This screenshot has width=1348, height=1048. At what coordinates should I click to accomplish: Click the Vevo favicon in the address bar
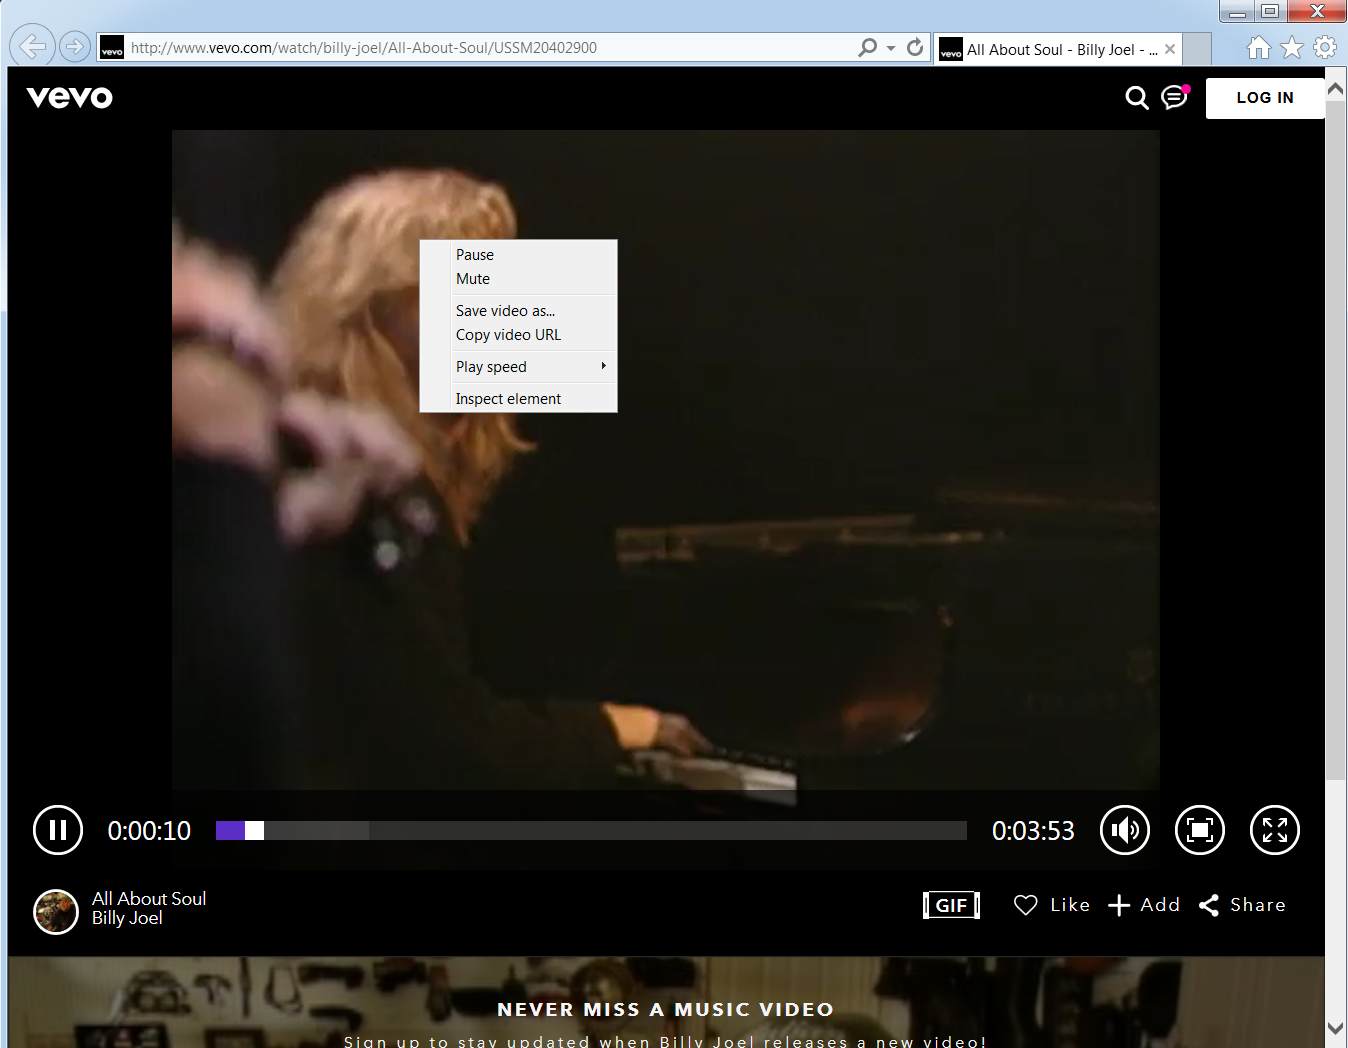tap(112, 48)
